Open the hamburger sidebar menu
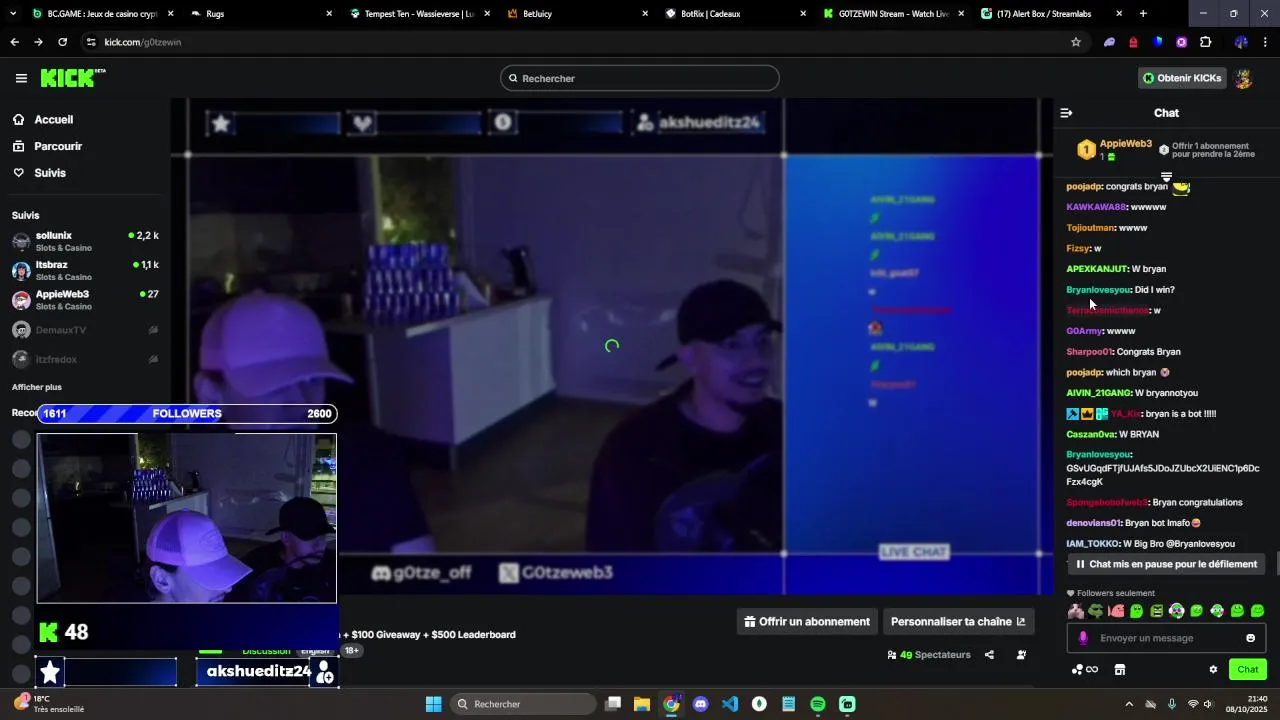This screenshot has height=720, width=1280. tap(21, 78)
